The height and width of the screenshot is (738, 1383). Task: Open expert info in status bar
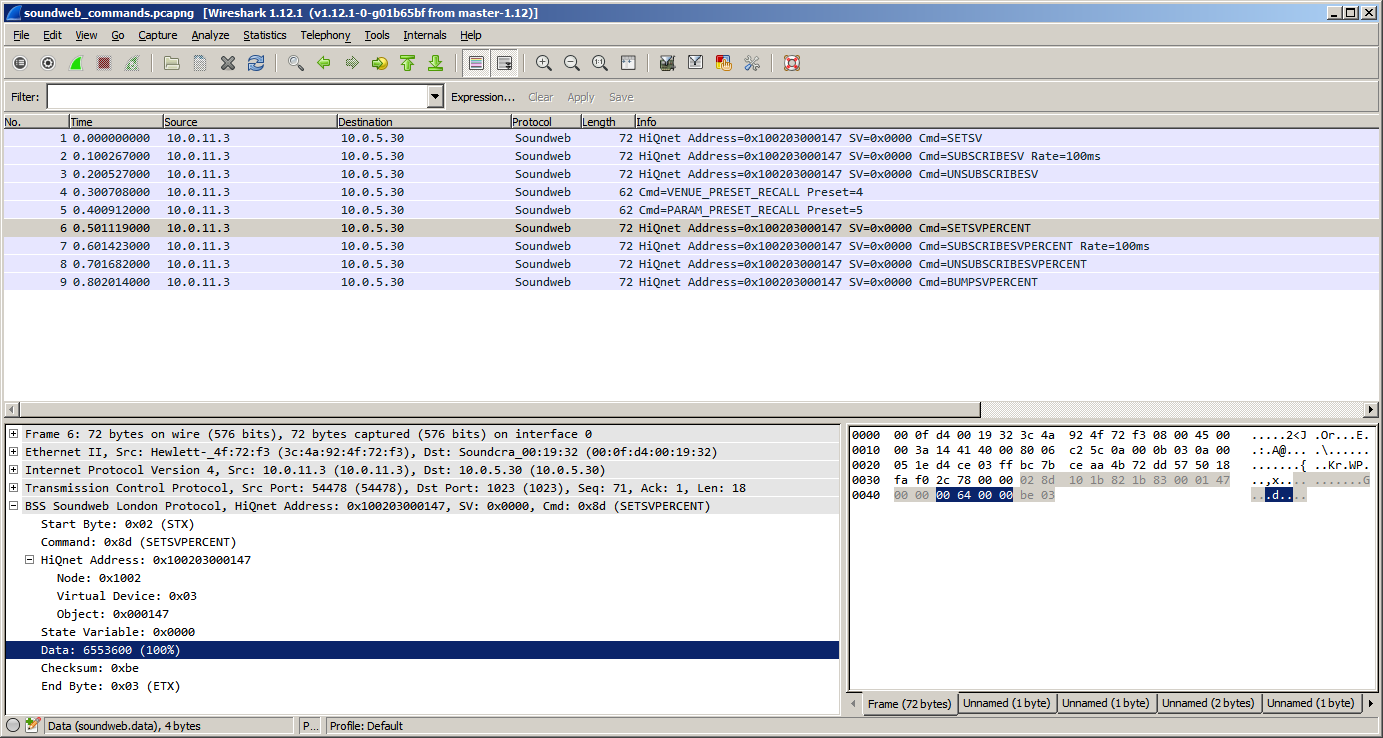pyautogui.click(x=13, y=726)
